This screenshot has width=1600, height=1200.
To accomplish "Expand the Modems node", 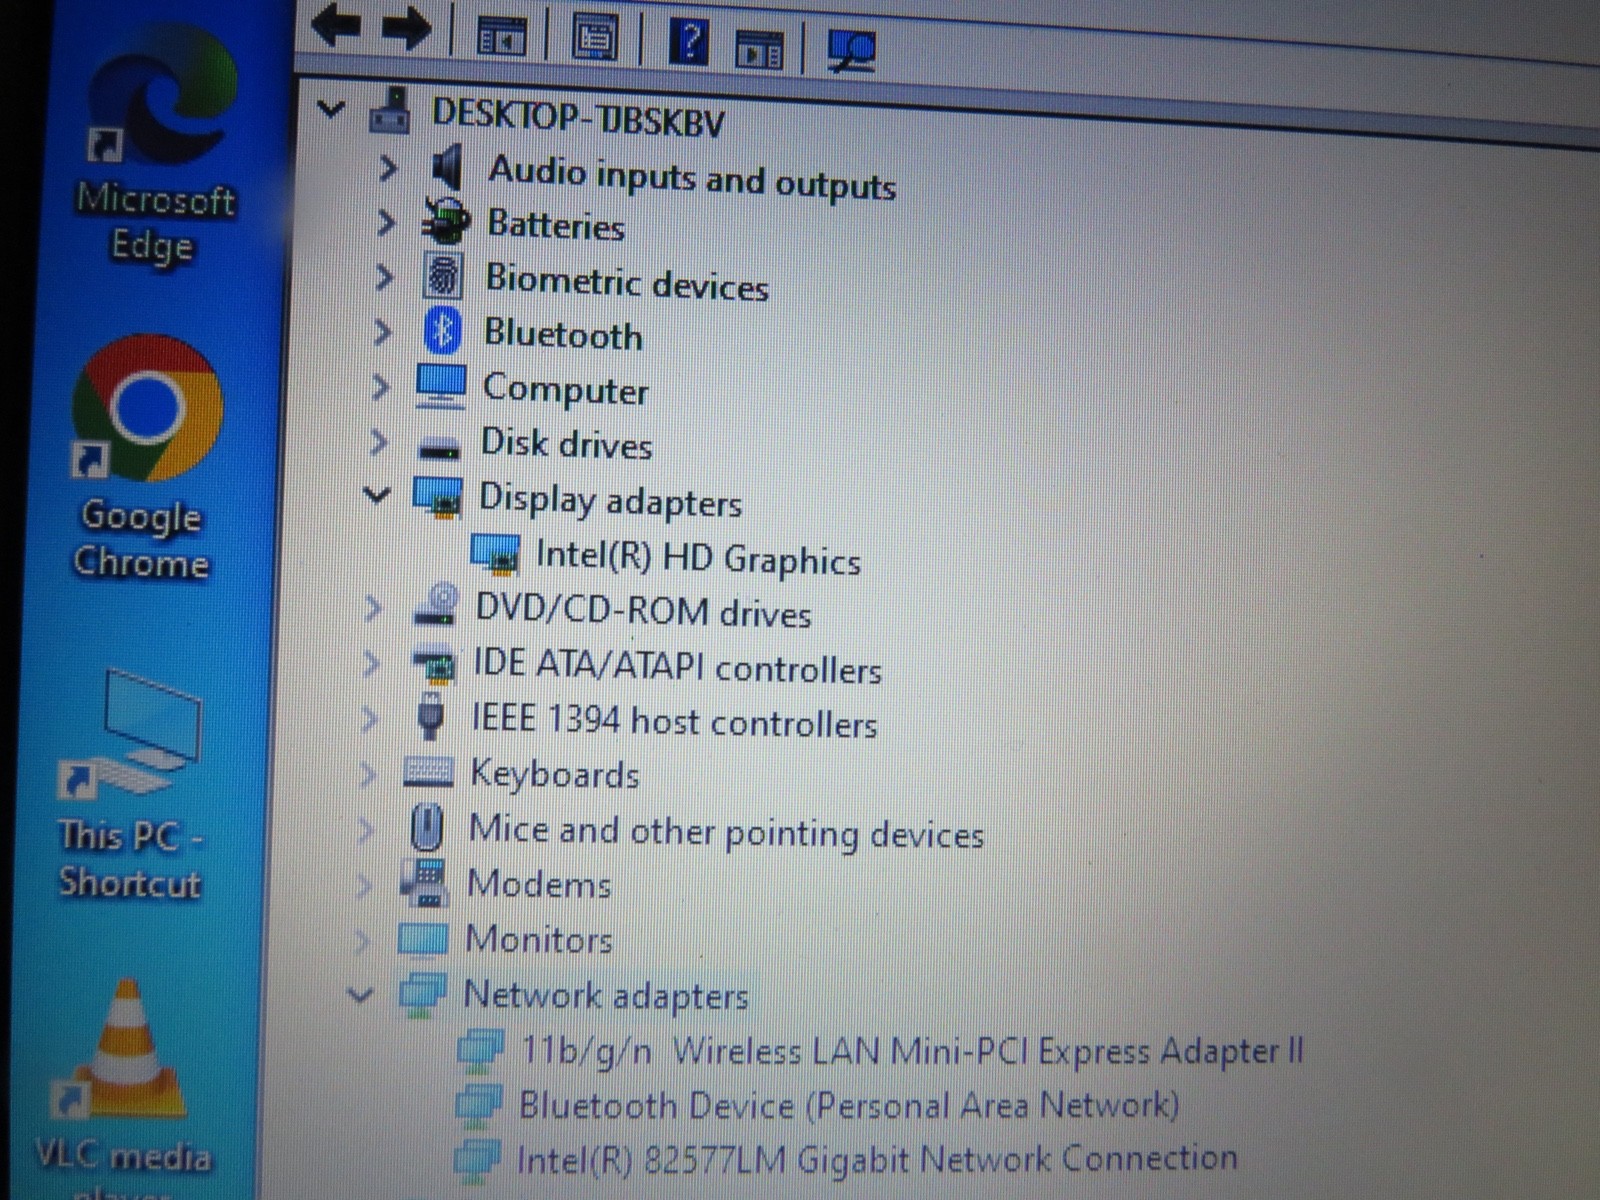I will [x=363, y=884].
